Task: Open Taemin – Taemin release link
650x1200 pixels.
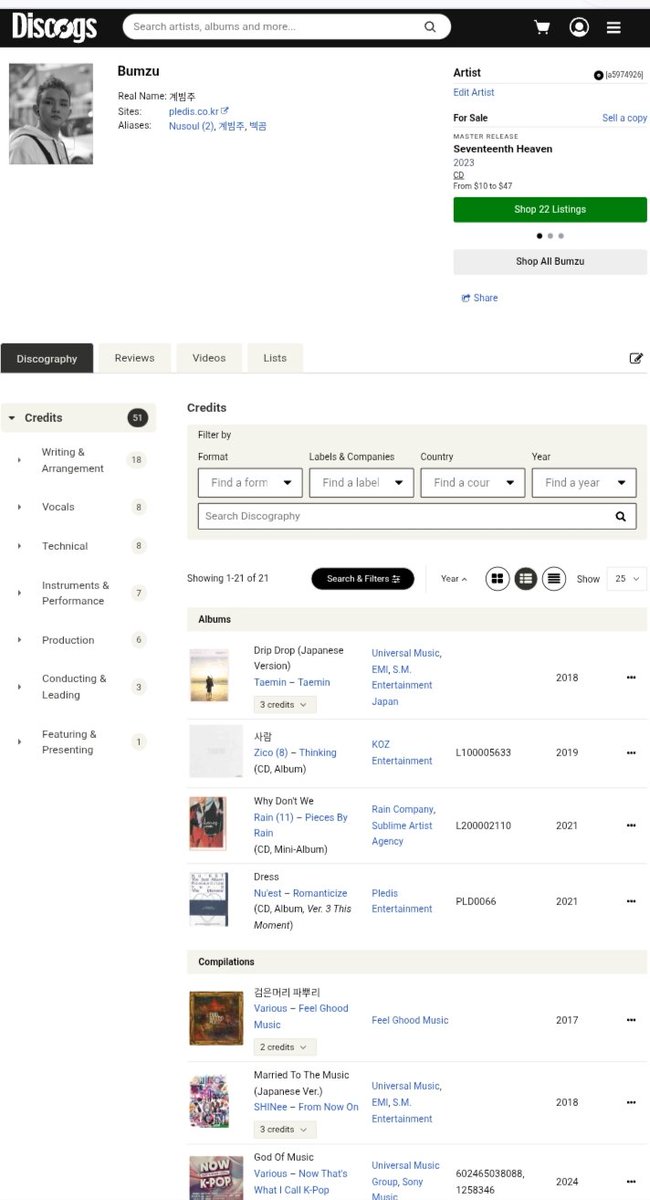Action: 292,682
